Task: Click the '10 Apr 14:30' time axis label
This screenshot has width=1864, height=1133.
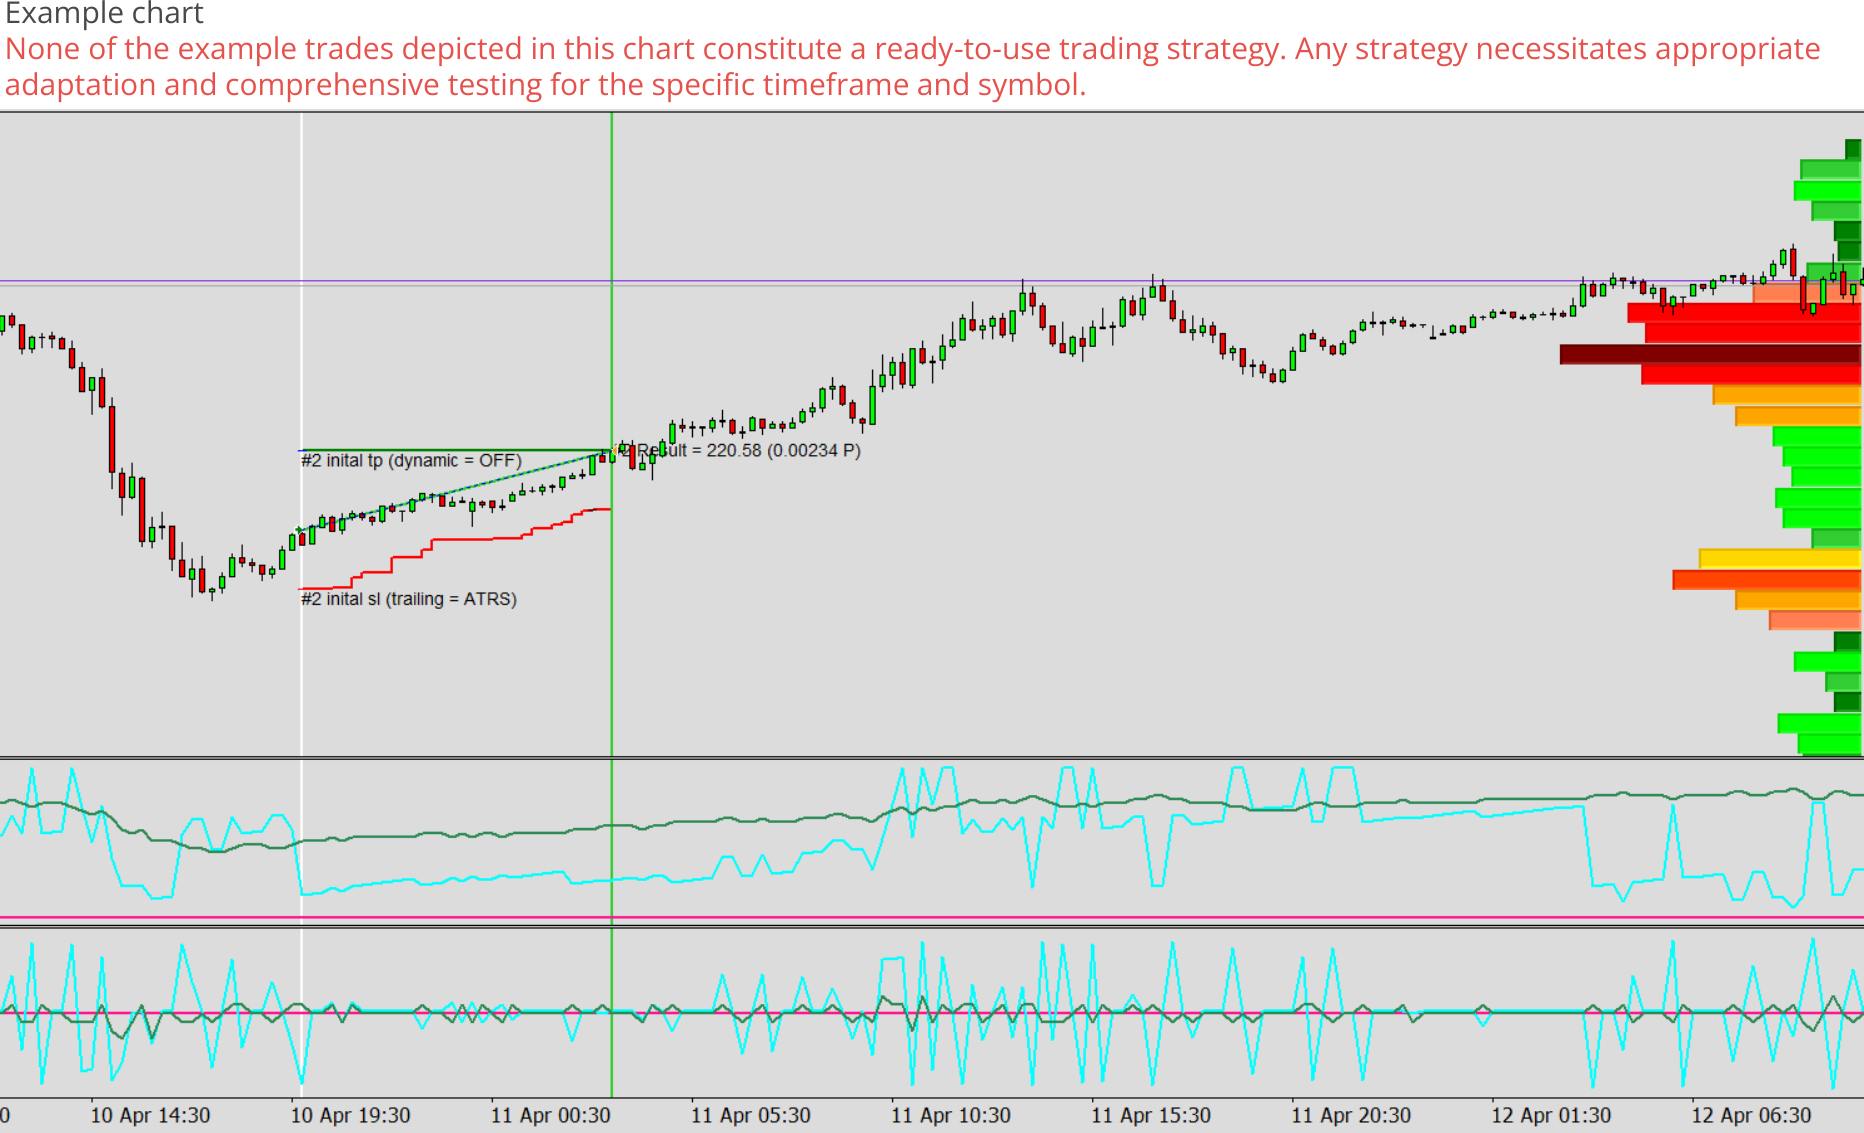Action: 150,1115
